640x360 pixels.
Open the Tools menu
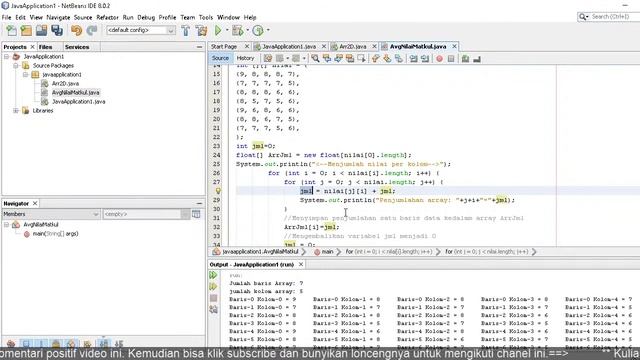pos(206,18)
